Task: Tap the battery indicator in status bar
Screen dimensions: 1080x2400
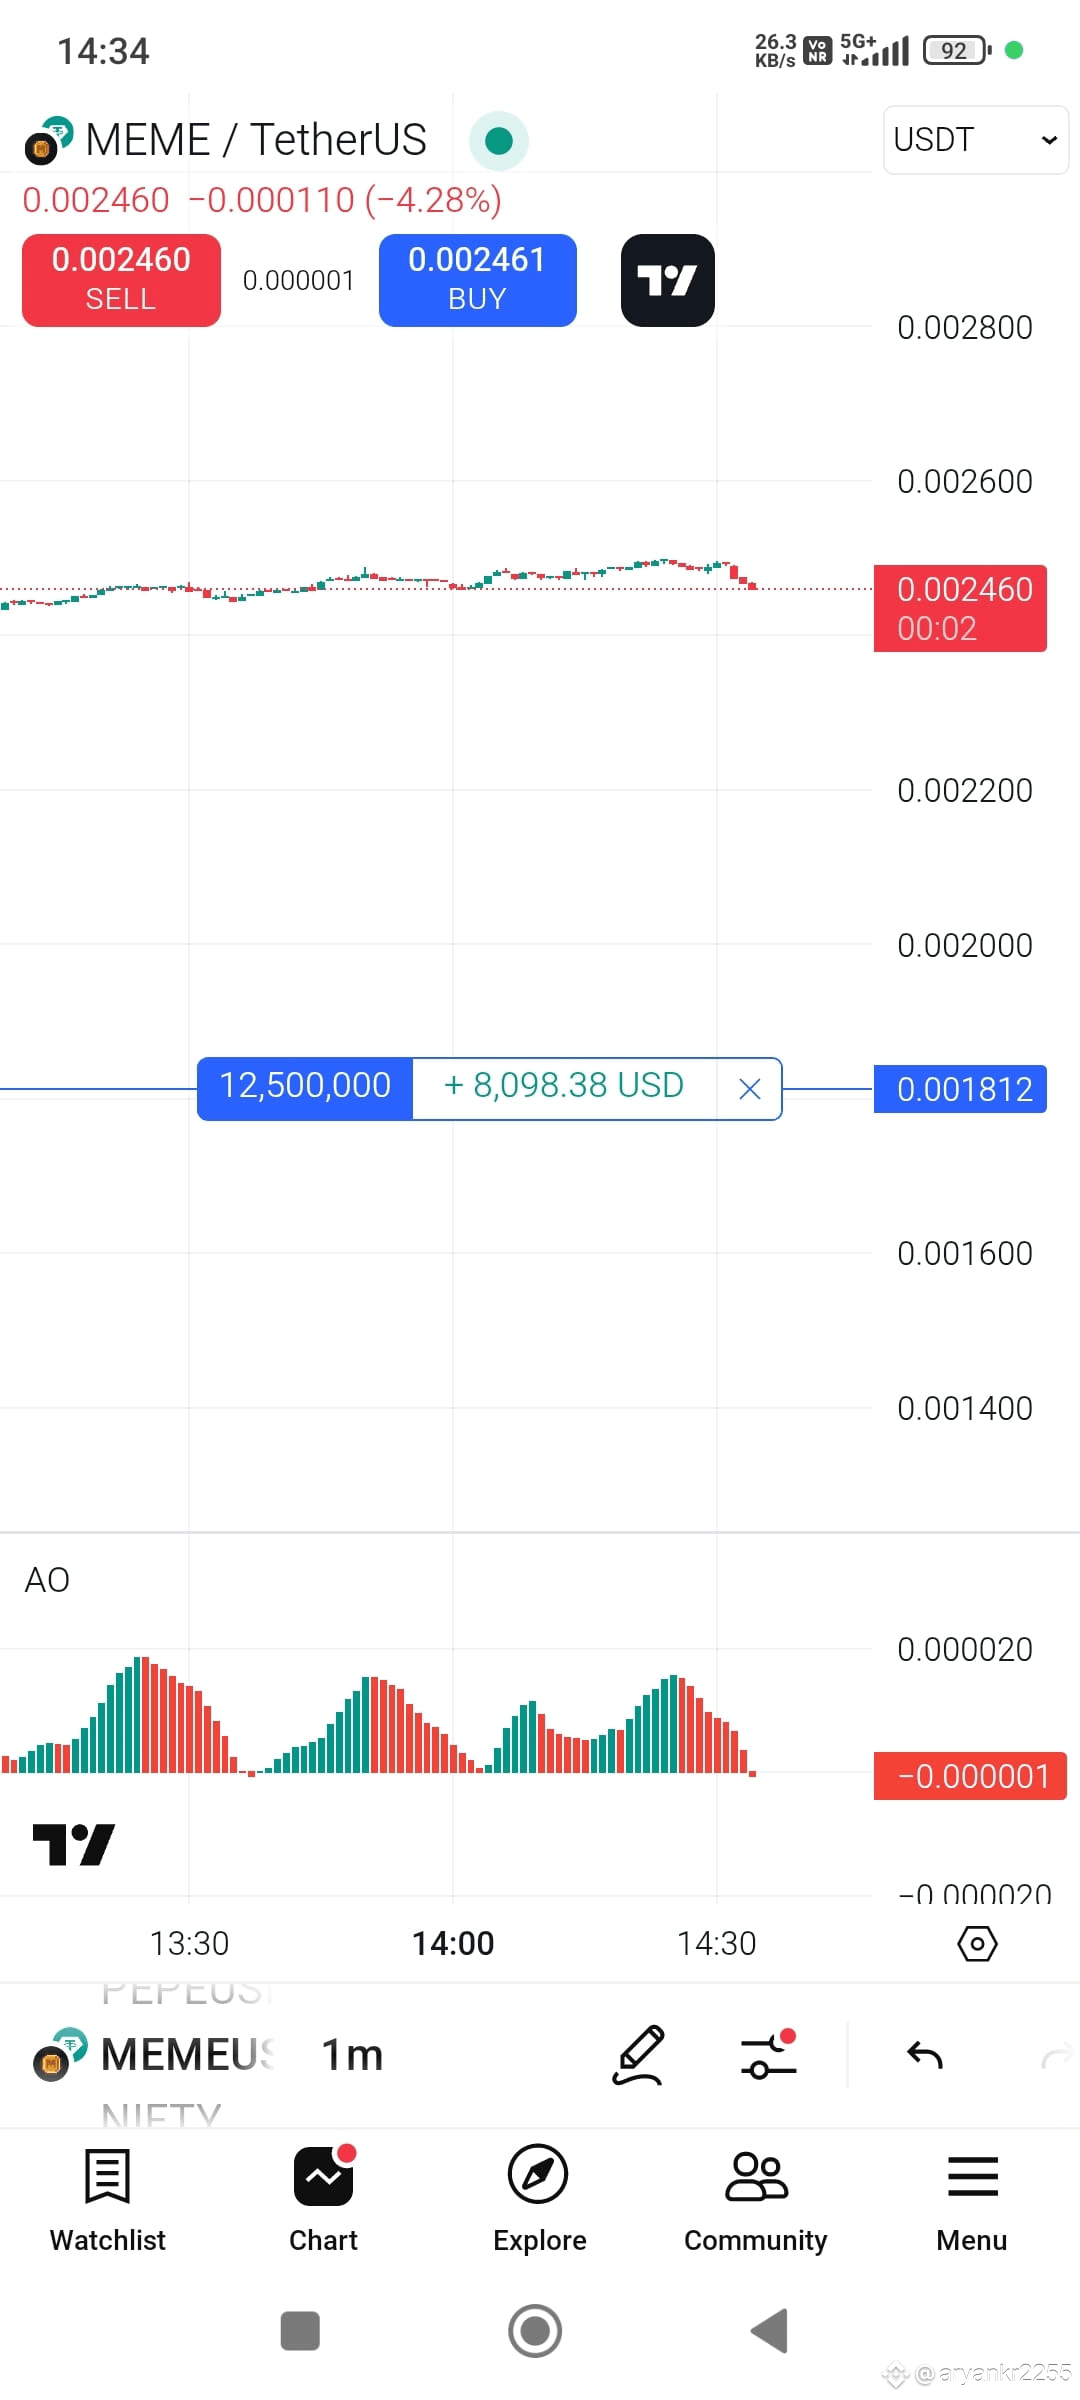Action: (x=957, y=50)
